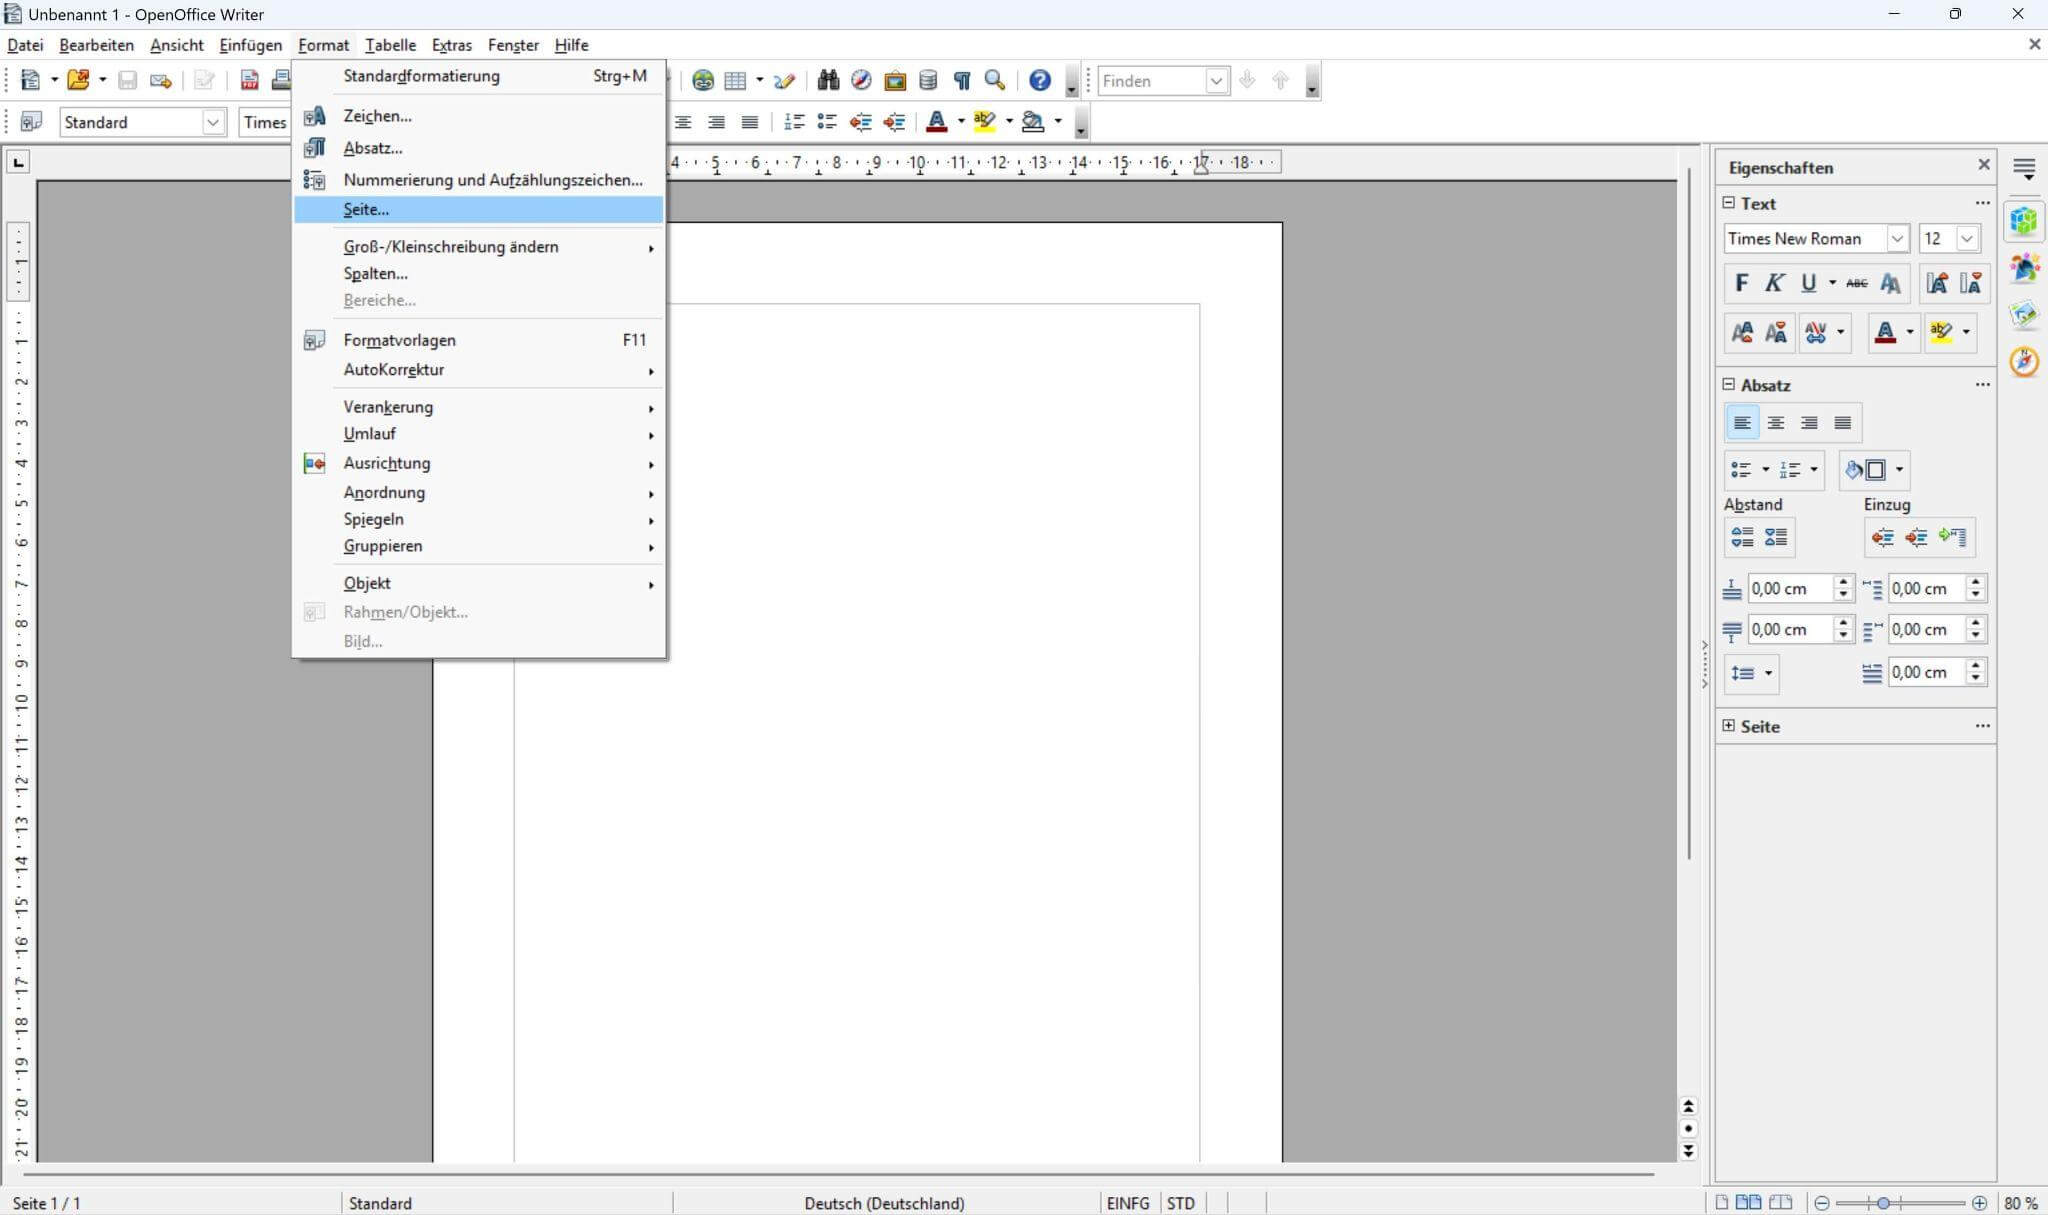
Task: Click Absatz... menu entry
Action: pos(372,148)
